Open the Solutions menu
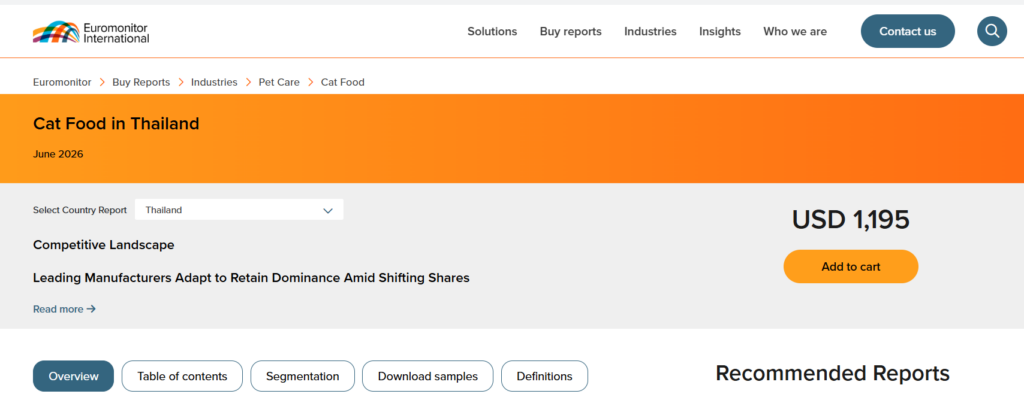Image resolution: width=1024 pixels, height=400 pixels. (x=492, y=31)
